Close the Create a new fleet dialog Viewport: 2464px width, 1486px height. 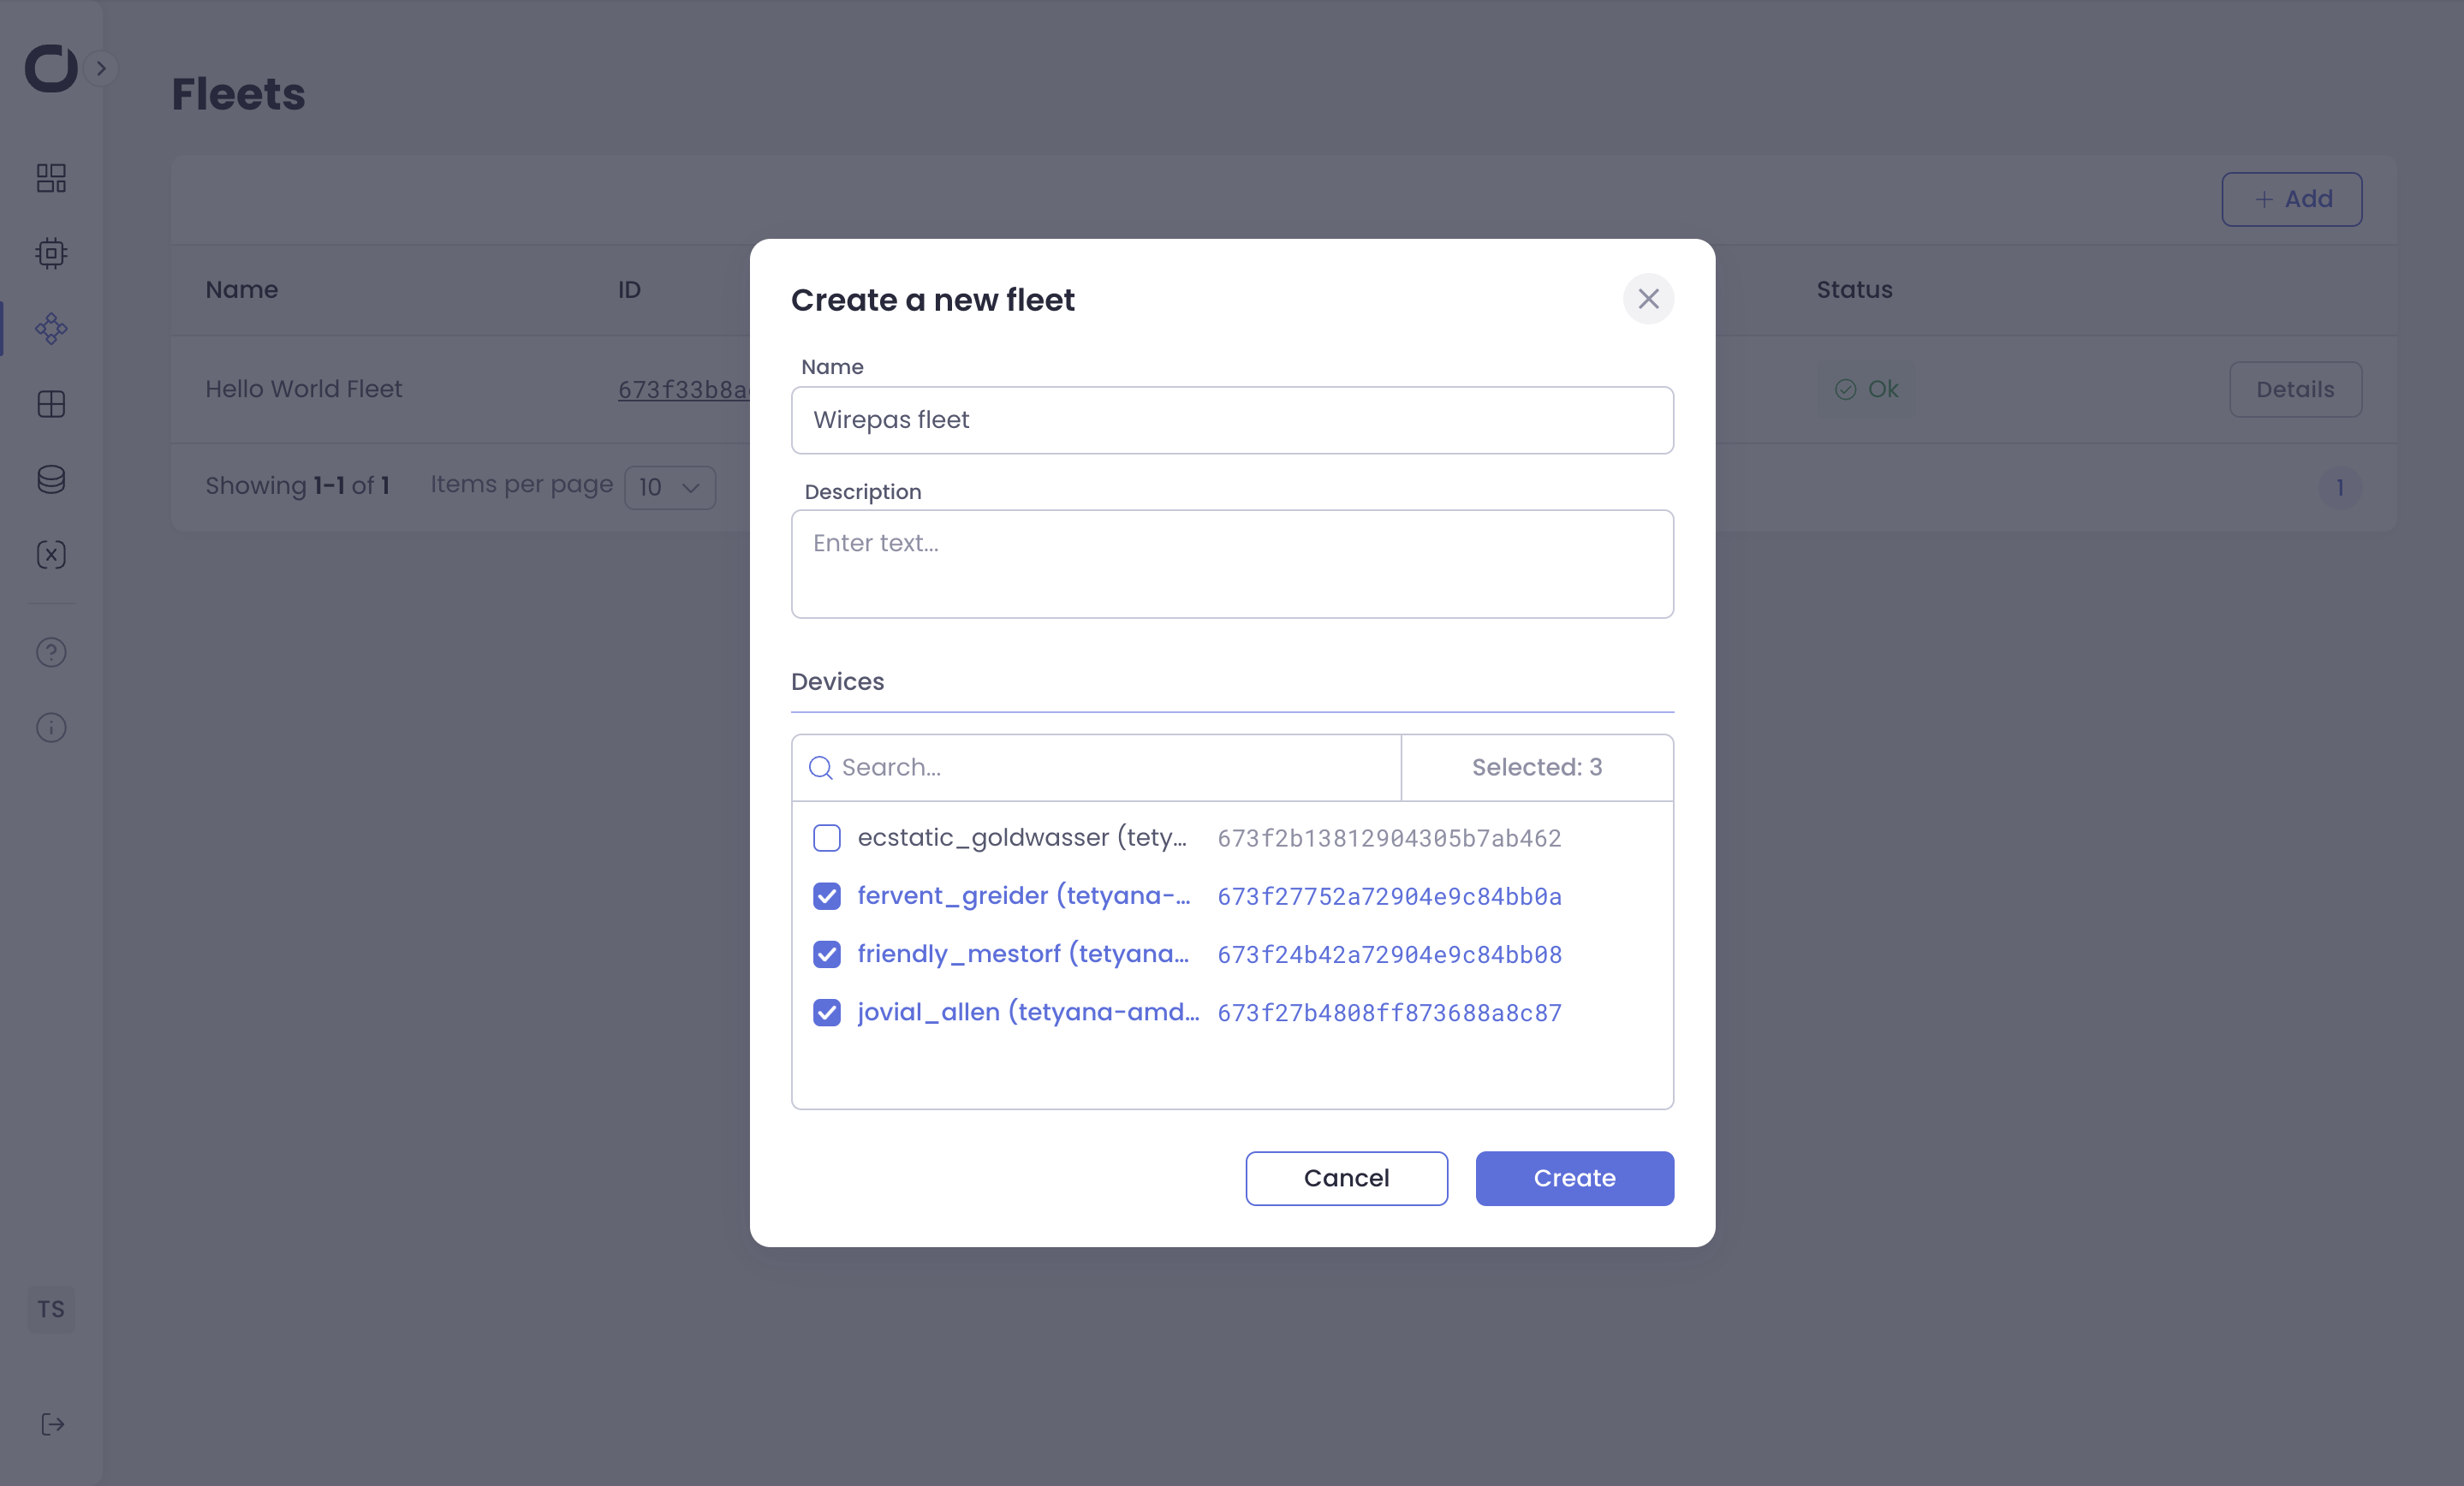(1647, 299)
